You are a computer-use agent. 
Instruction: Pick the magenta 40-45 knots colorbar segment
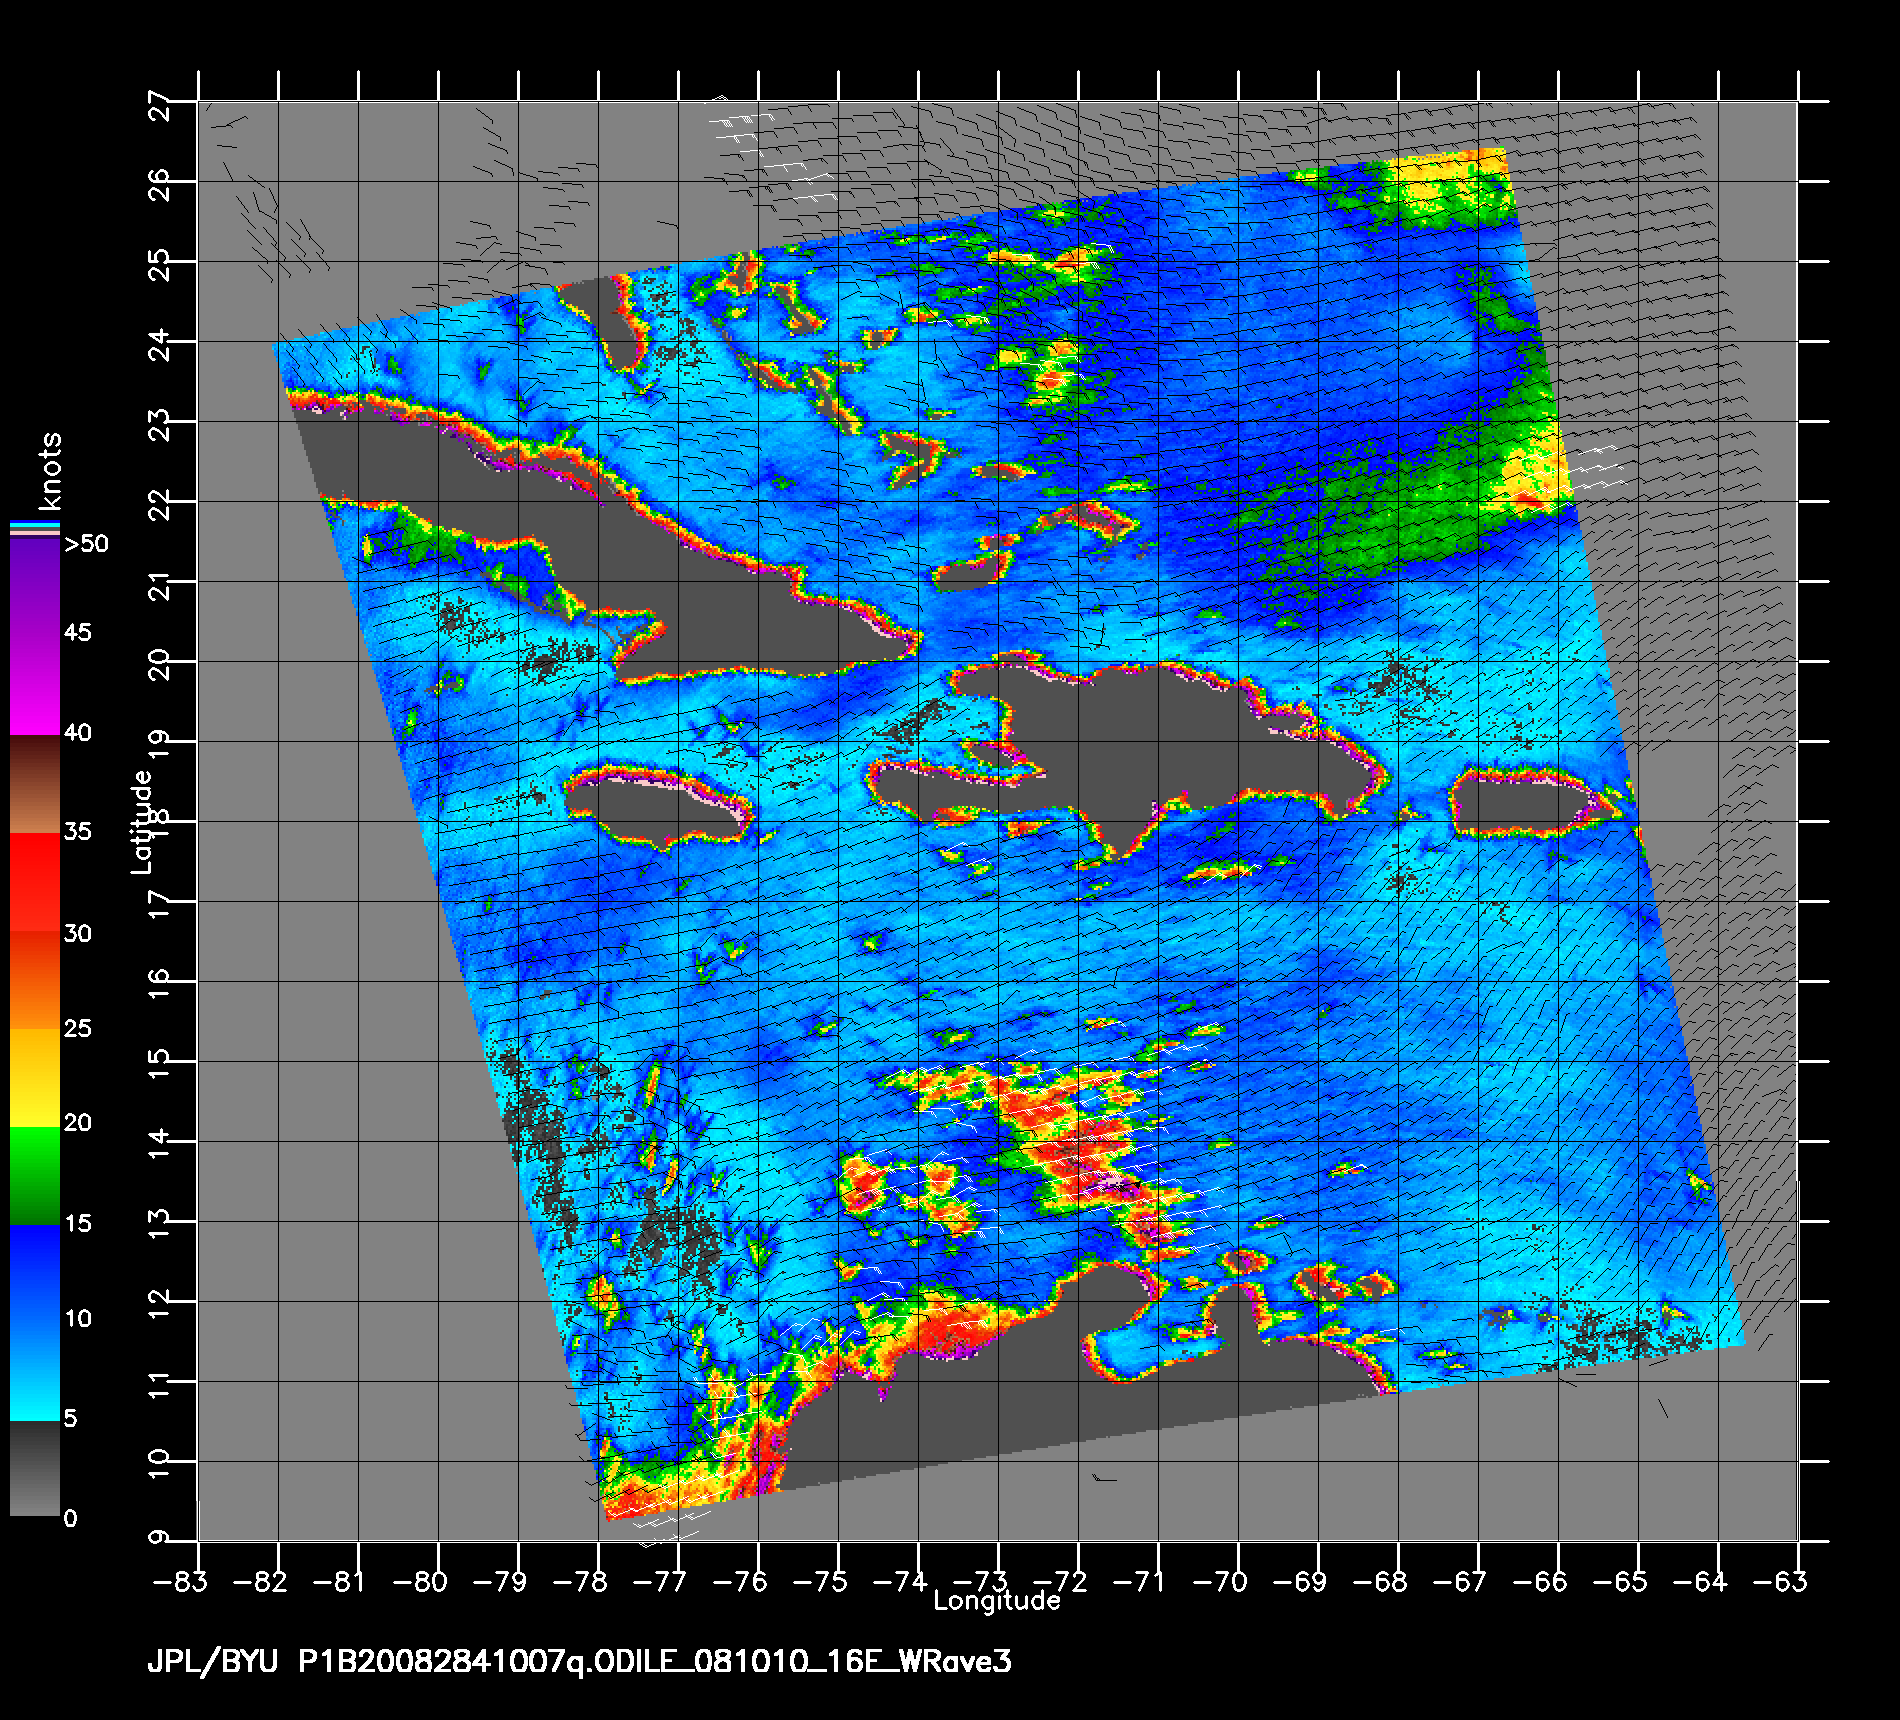click(x=35, y=688)
